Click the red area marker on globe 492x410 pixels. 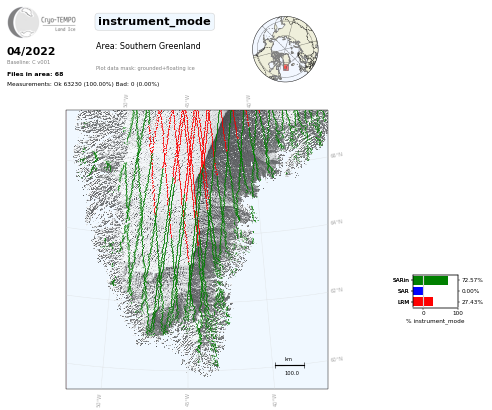[x=286, y=67]
